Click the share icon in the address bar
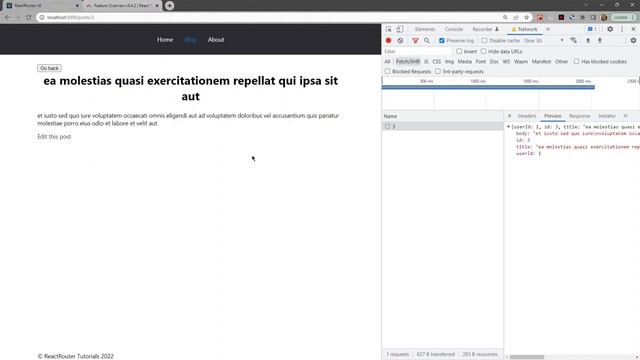 coord(516,18)
